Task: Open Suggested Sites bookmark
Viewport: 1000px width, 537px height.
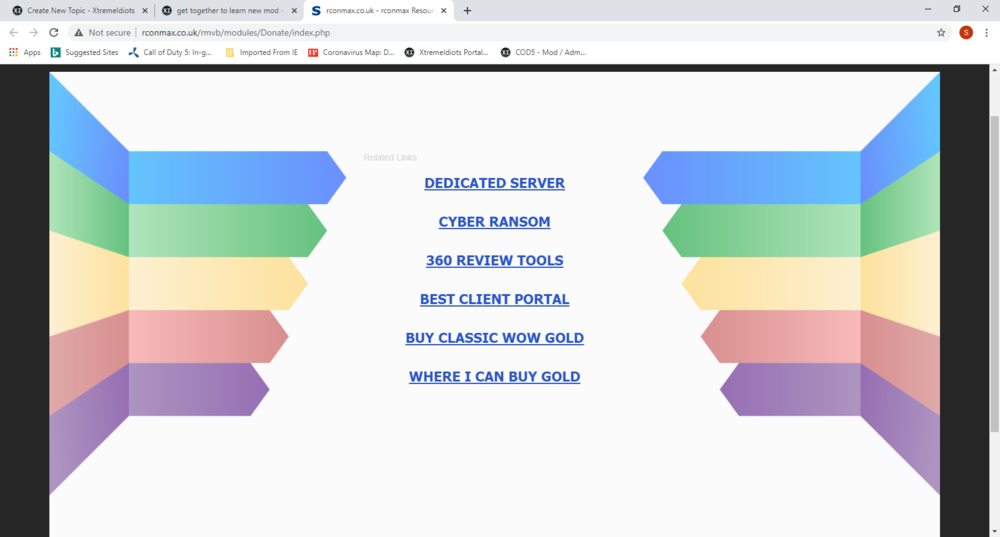Action: pyautogui.click(x=84, y=52)
